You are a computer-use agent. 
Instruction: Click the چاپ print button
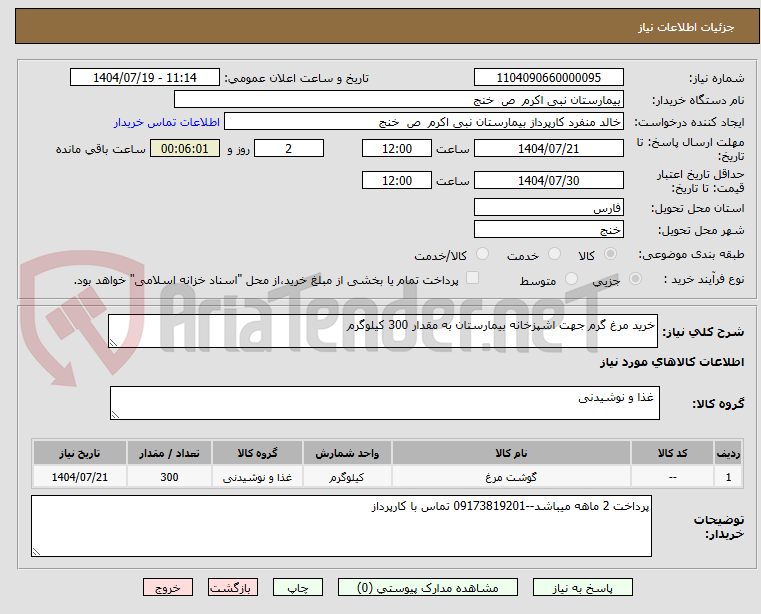[298, 587]
